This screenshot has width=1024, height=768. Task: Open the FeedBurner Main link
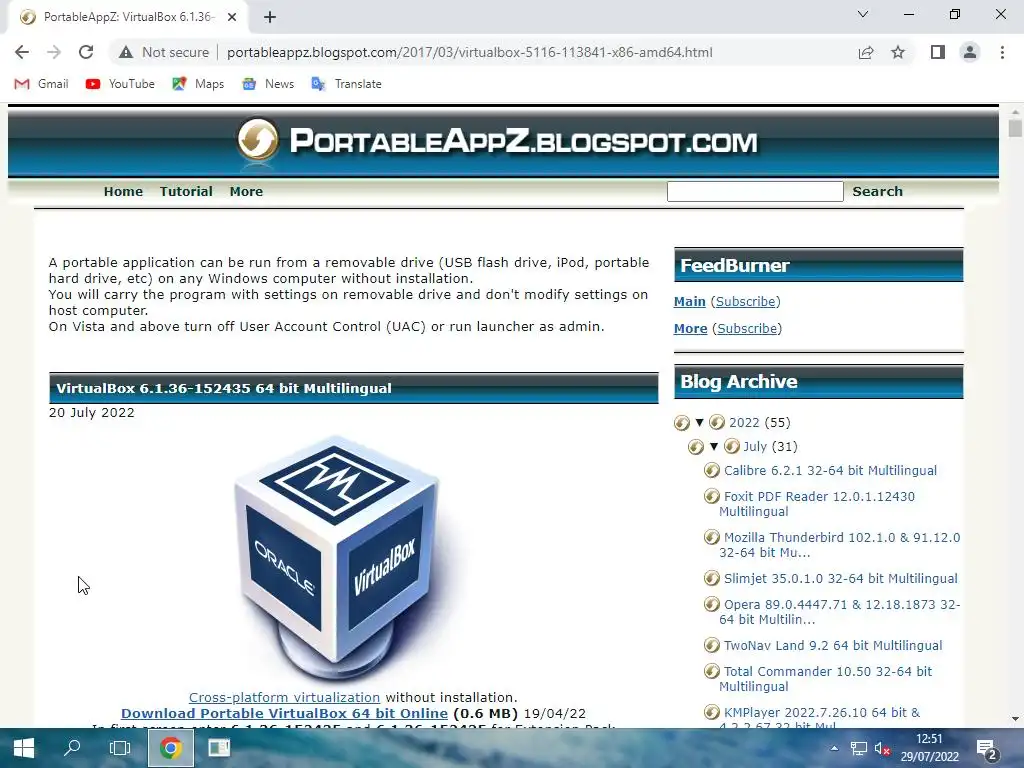tap(690, 302)
